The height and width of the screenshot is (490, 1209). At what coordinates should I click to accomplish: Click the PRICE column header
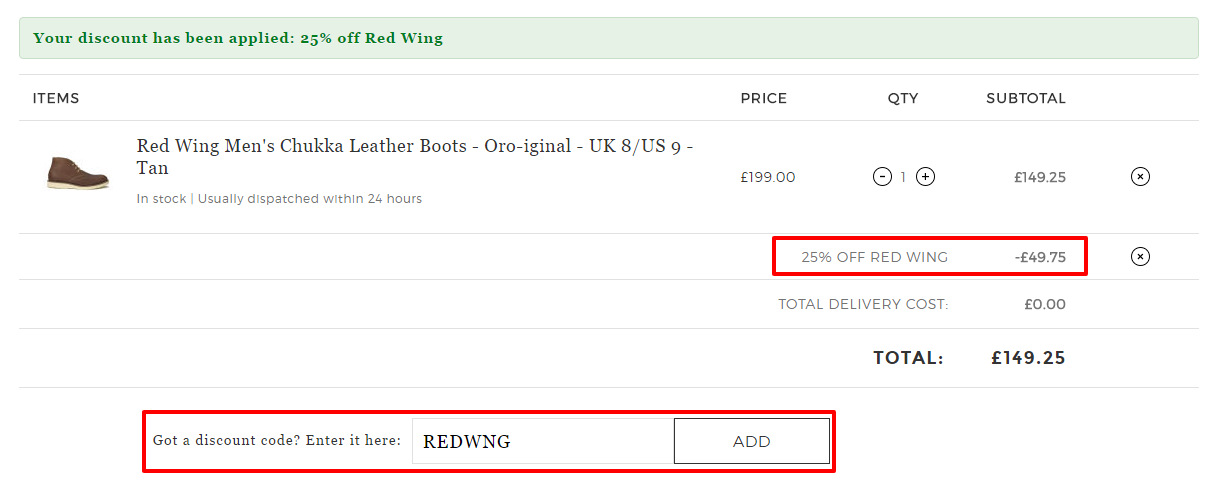(x=764, y=98)
